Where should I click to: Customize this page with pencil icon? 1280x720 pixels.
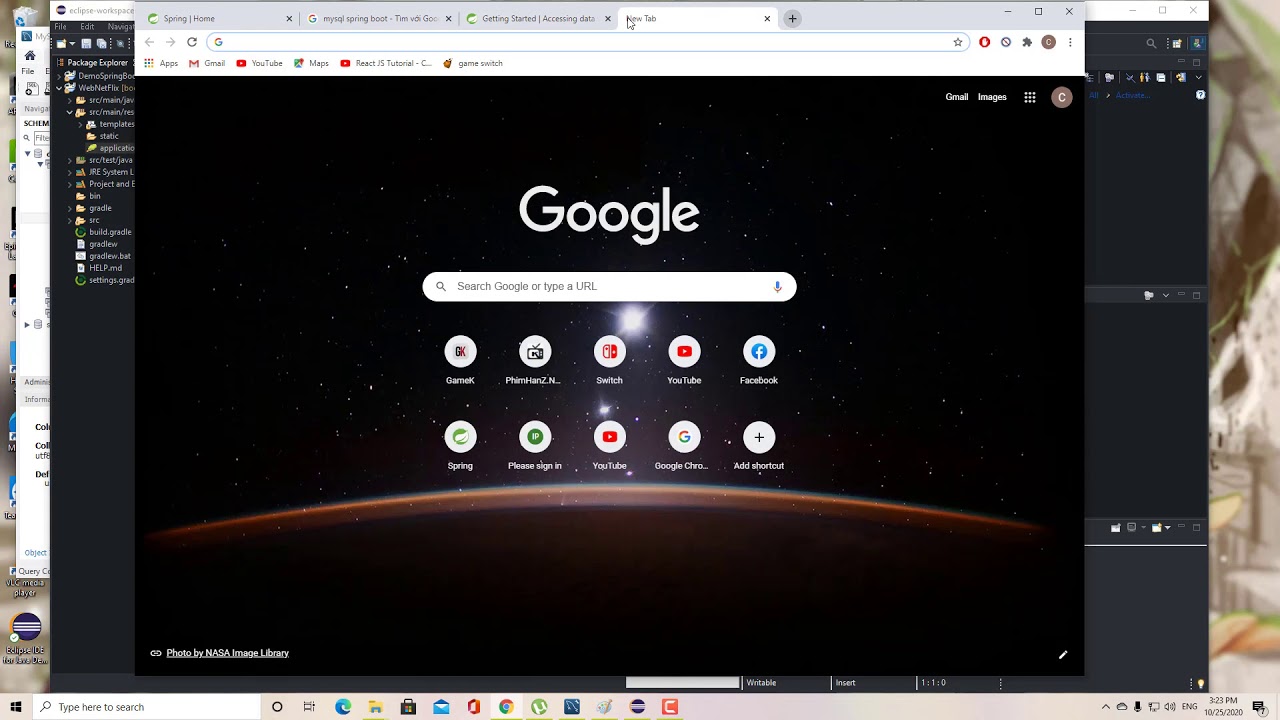click(x=1063, y=655)
